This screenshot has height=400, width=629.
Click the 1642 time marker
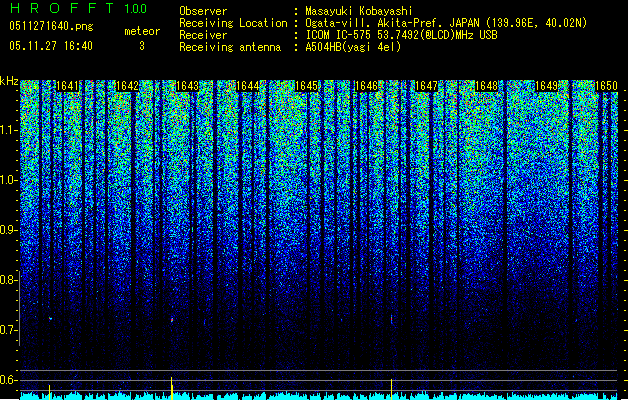(127, 86)
